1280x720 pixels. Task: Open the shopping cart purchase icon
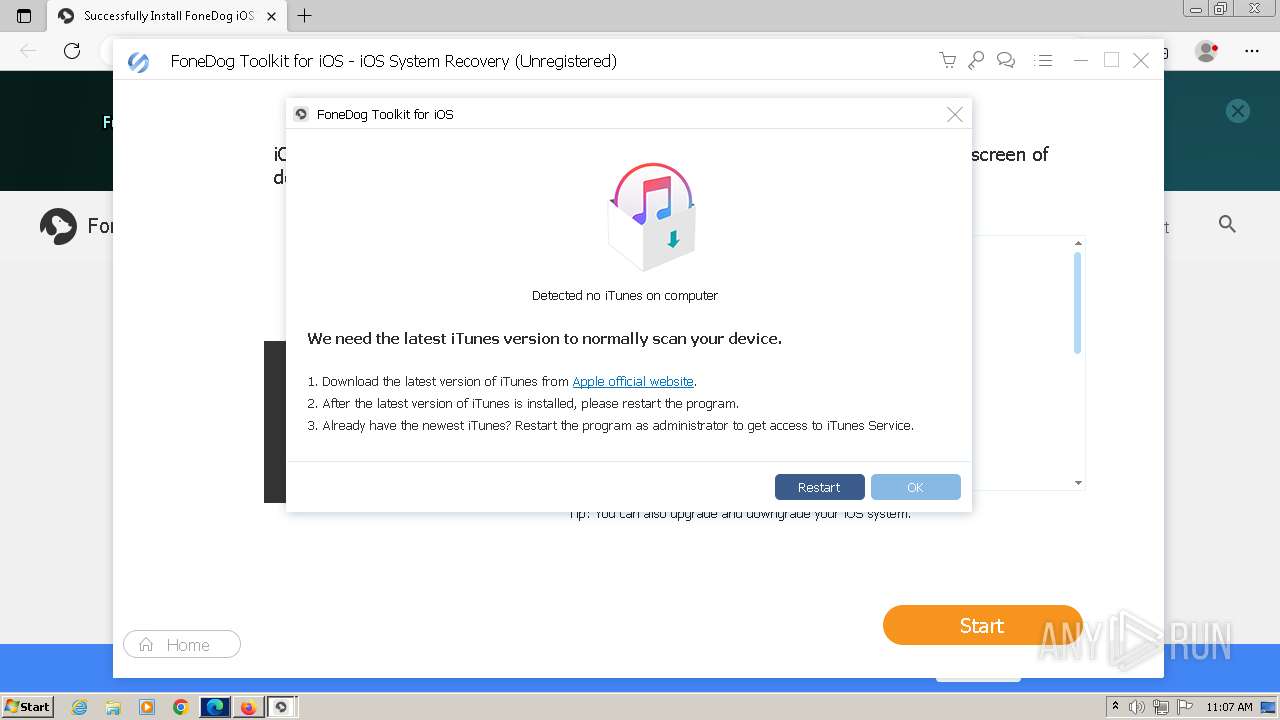coord(947,61)
